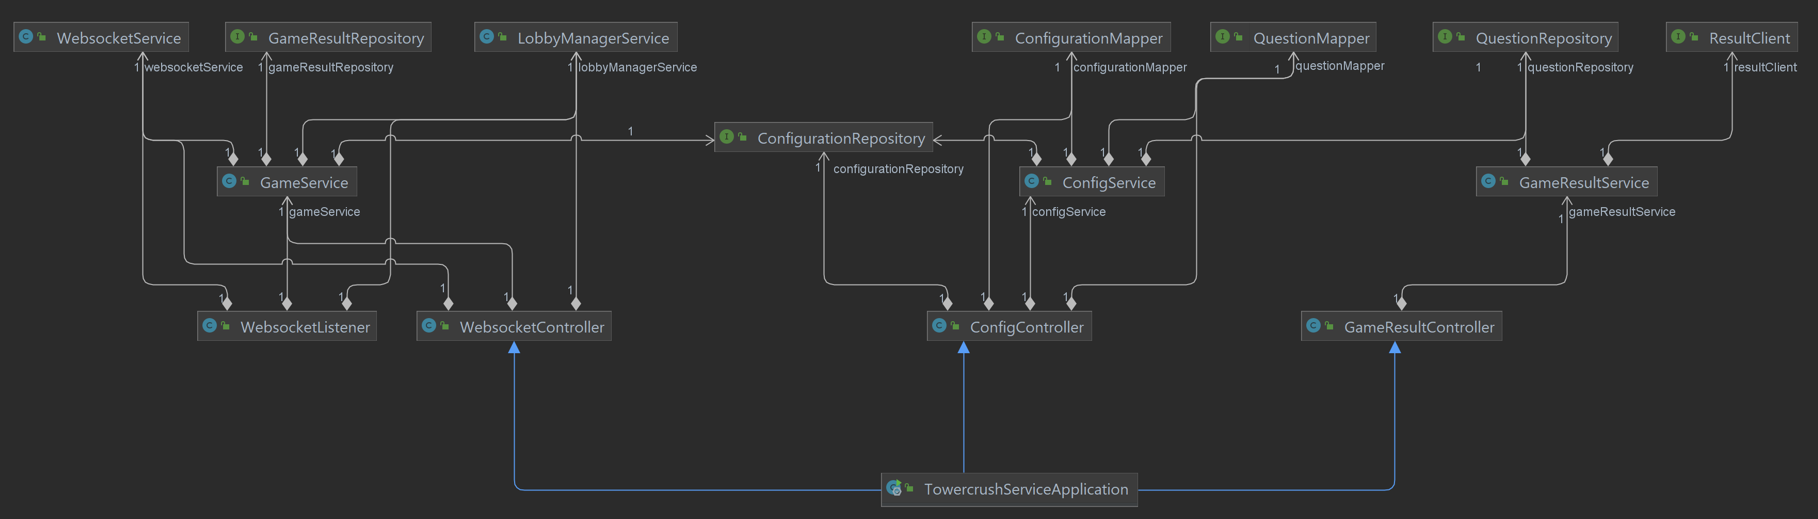The image size is (1818, 519).
Task: Select the TowercrushServiceApplication node
Action: pyautogui.click(x=1009, y=489)
